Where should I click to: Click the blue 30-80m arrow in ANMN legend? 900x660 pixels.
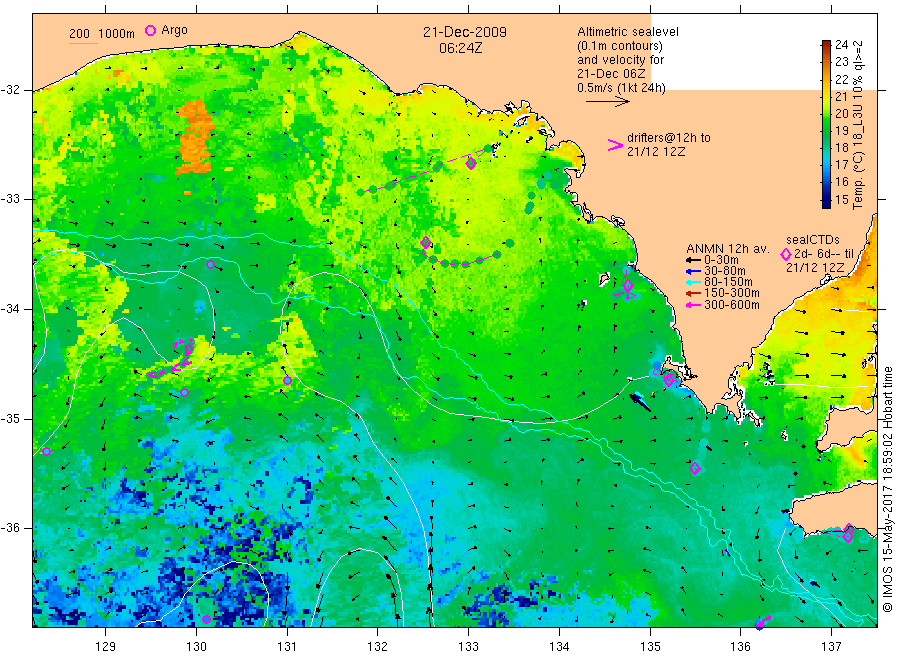(693, 271)
